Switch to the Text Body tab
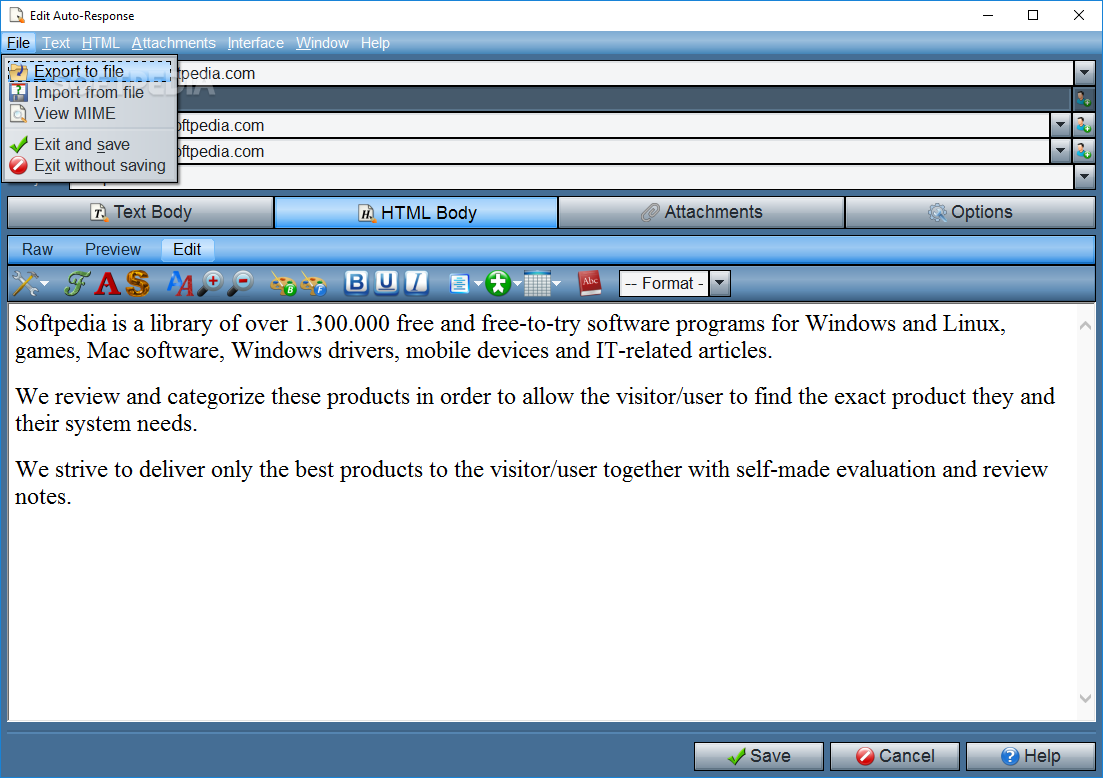 141,212
